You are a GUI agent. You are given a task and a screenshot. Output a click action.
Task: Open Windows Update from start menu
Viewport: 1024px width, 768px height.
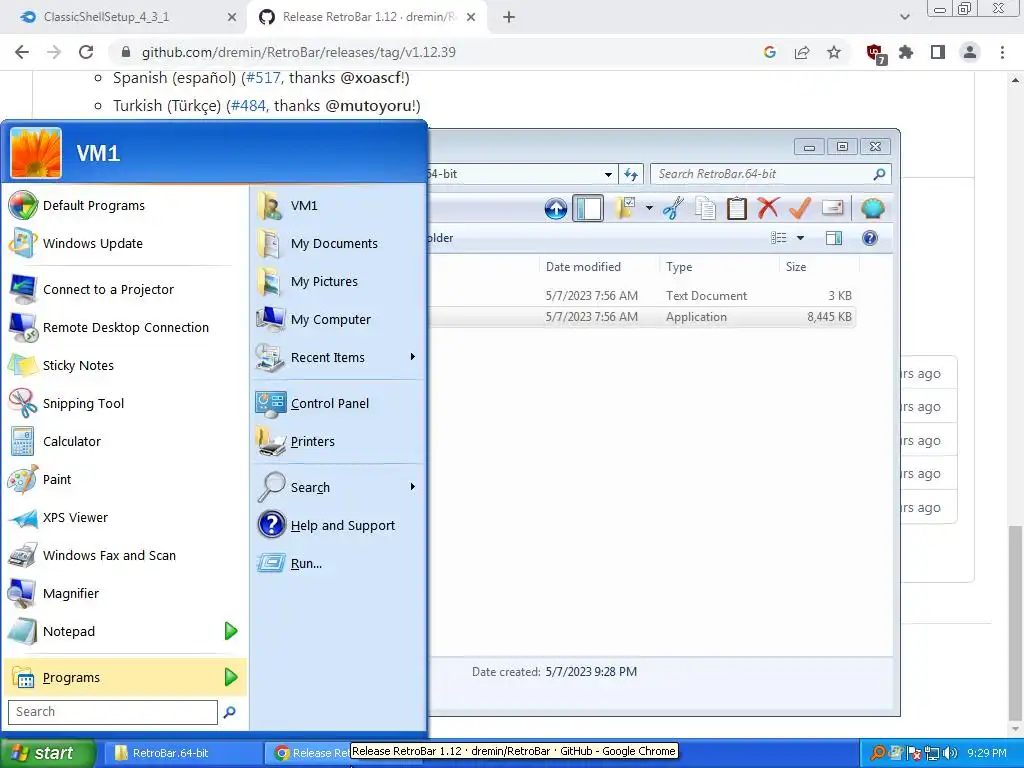124,243
